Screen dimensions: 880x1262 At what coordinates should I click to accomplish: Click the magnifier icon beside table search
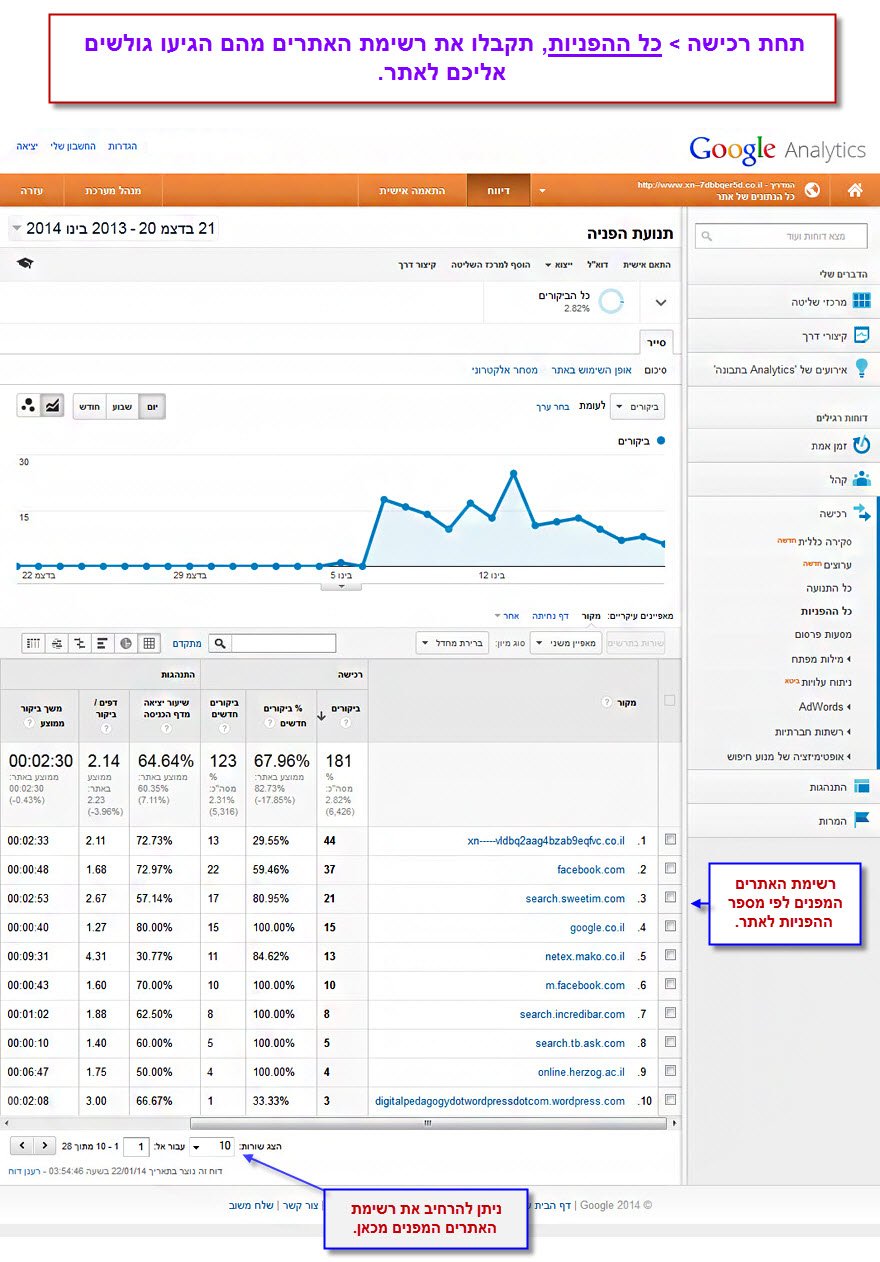click(x=219, y=643)
